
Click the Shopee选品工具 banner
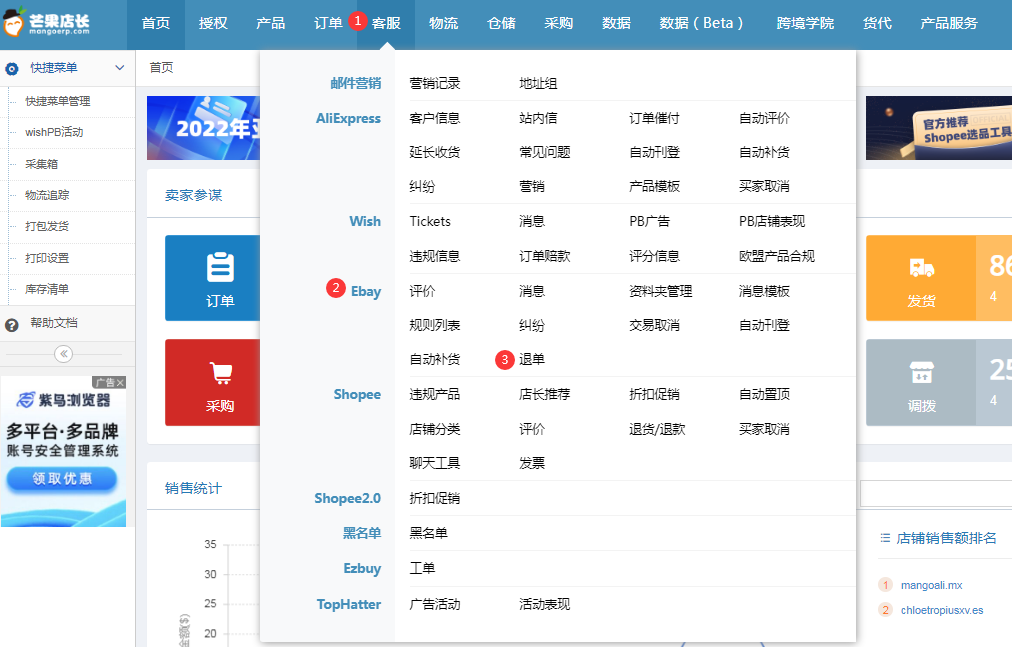(939, 128)
